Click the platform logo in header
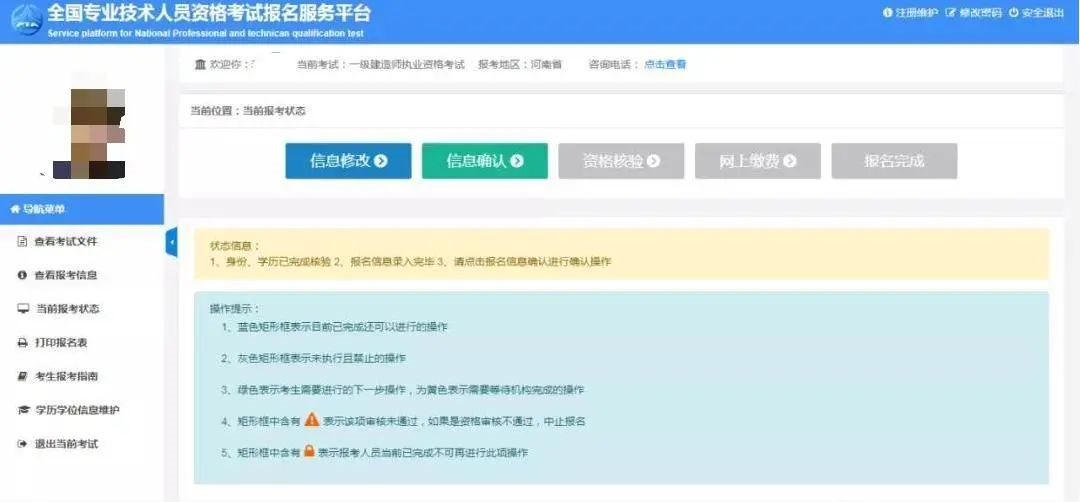The width and height of the screenshot is (1080, 502). click(24, 22)
